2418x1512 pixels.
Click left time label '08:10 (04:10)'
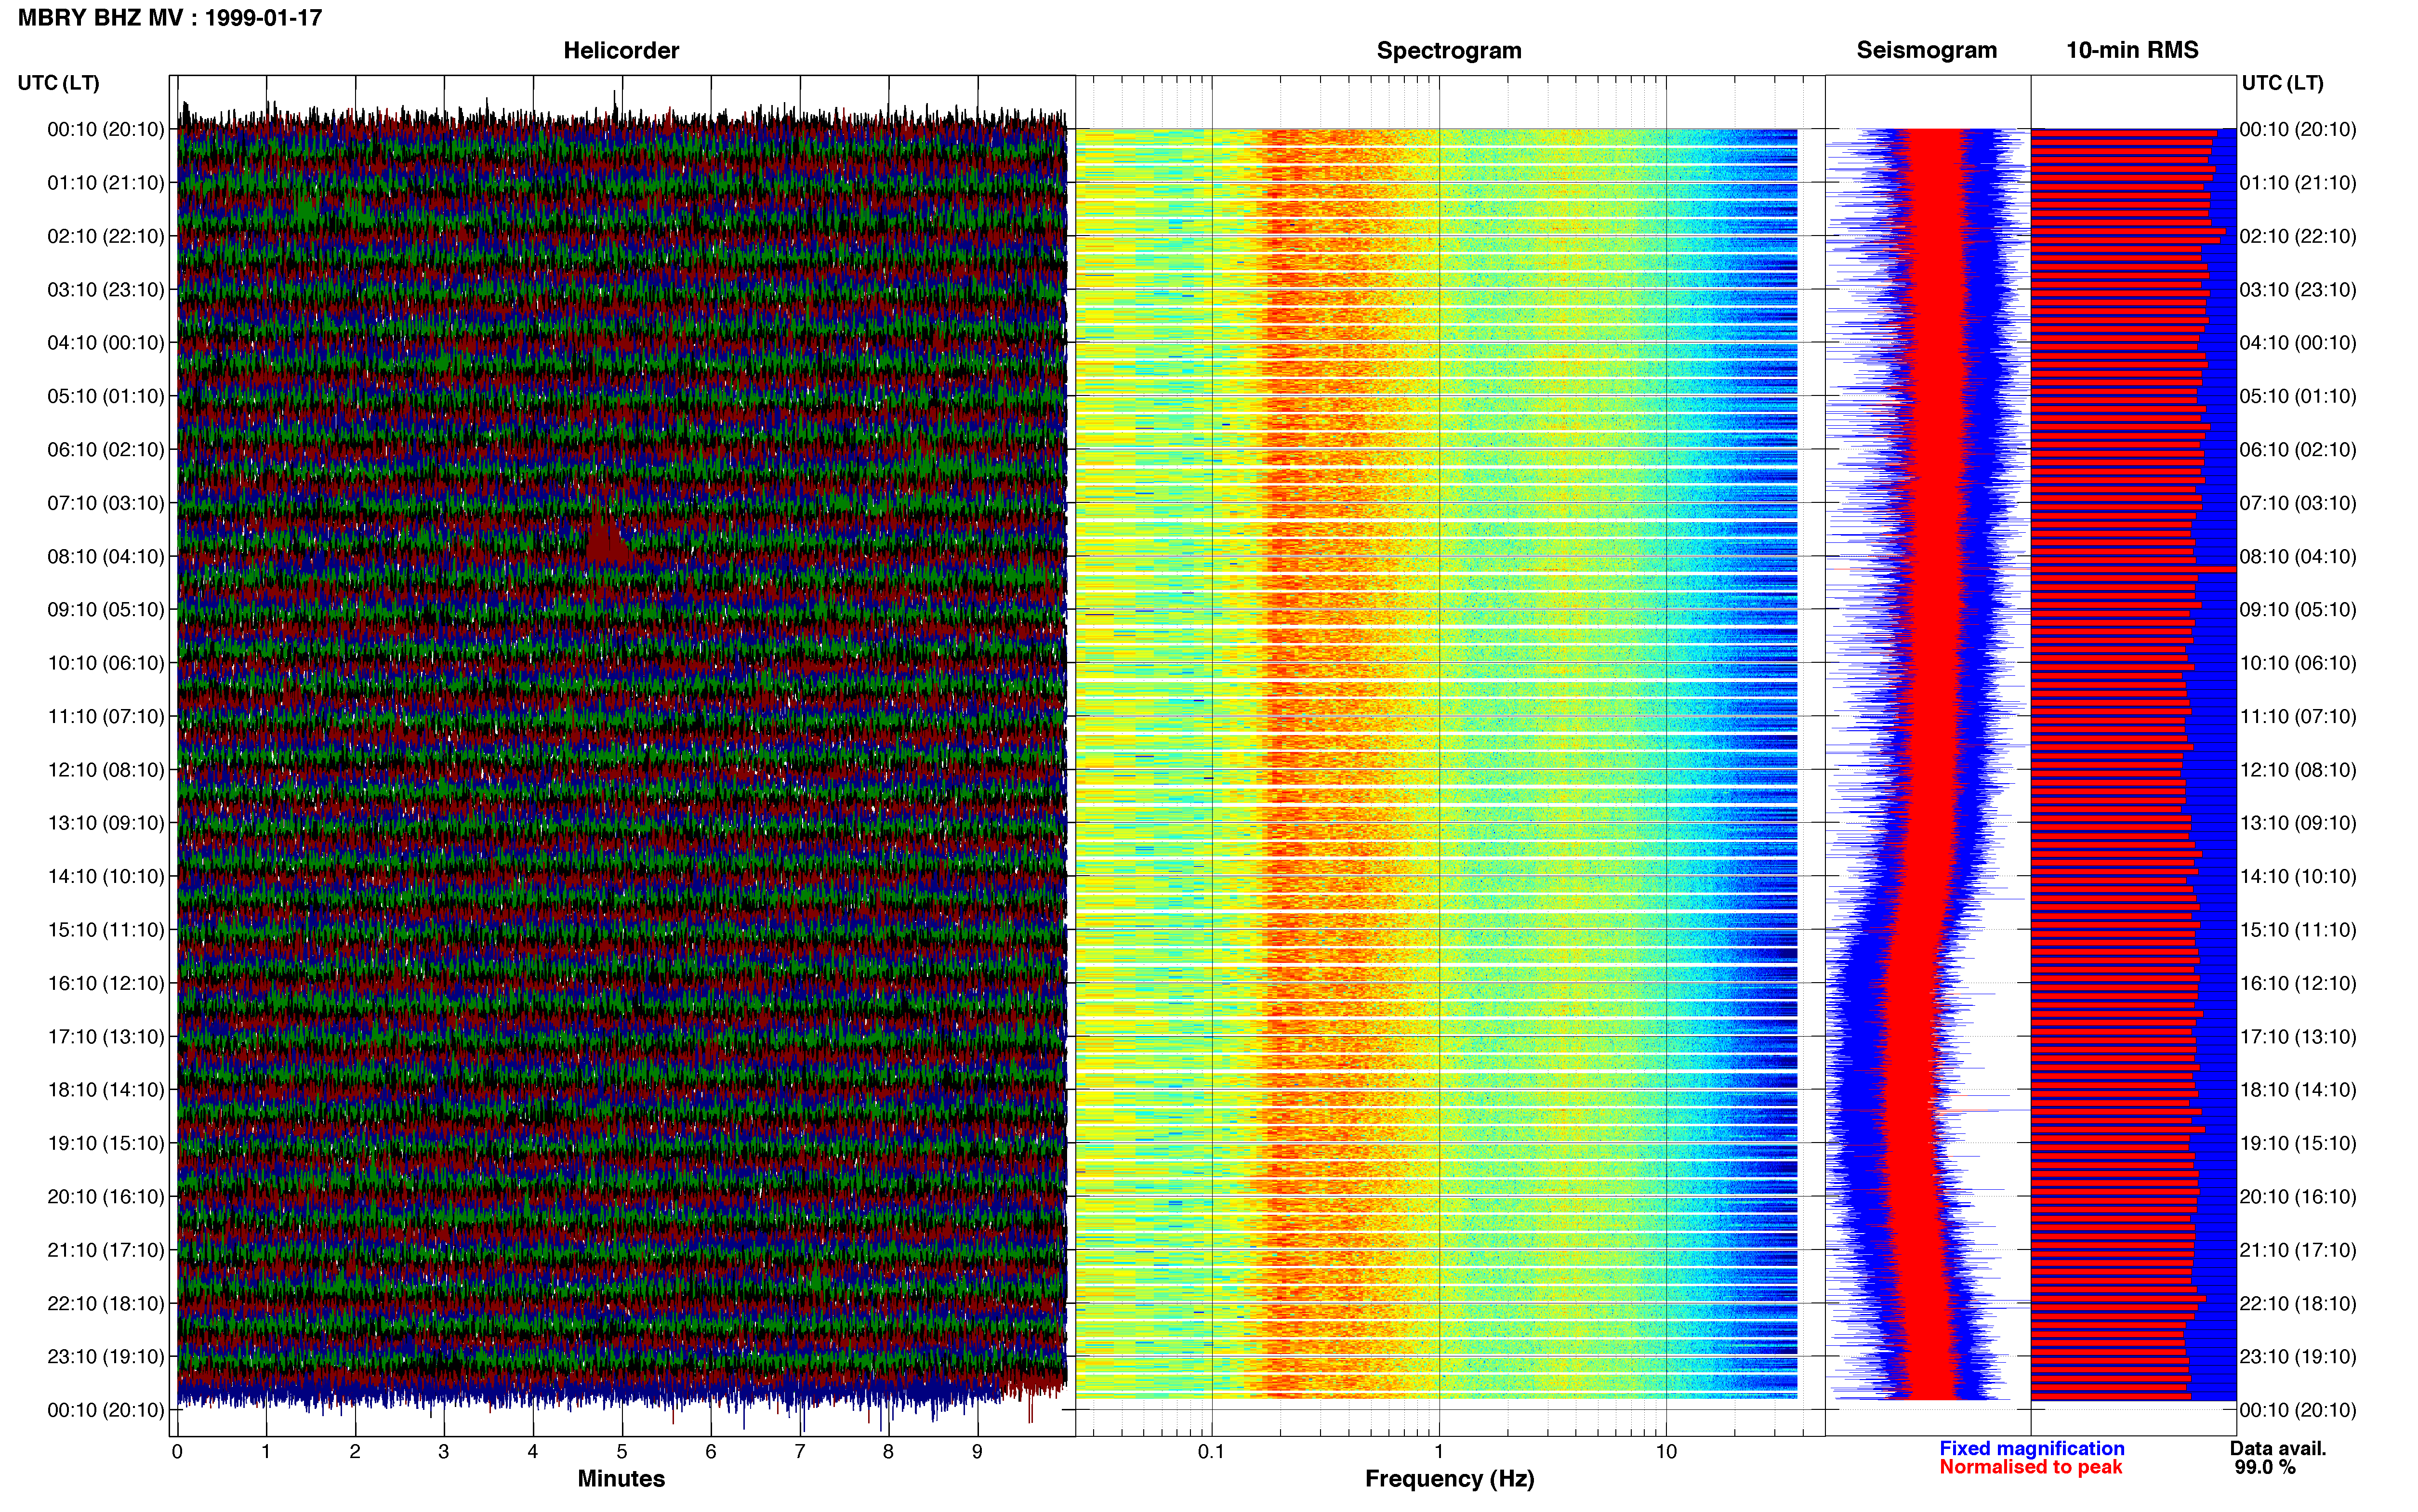[106, 556]
